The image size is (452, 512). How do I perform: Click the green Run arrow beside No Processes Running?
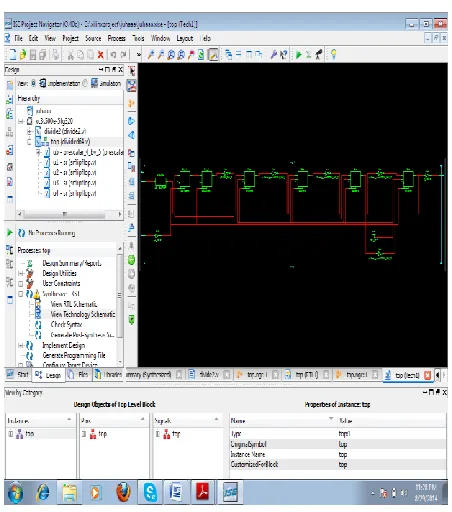pos(10,233)
